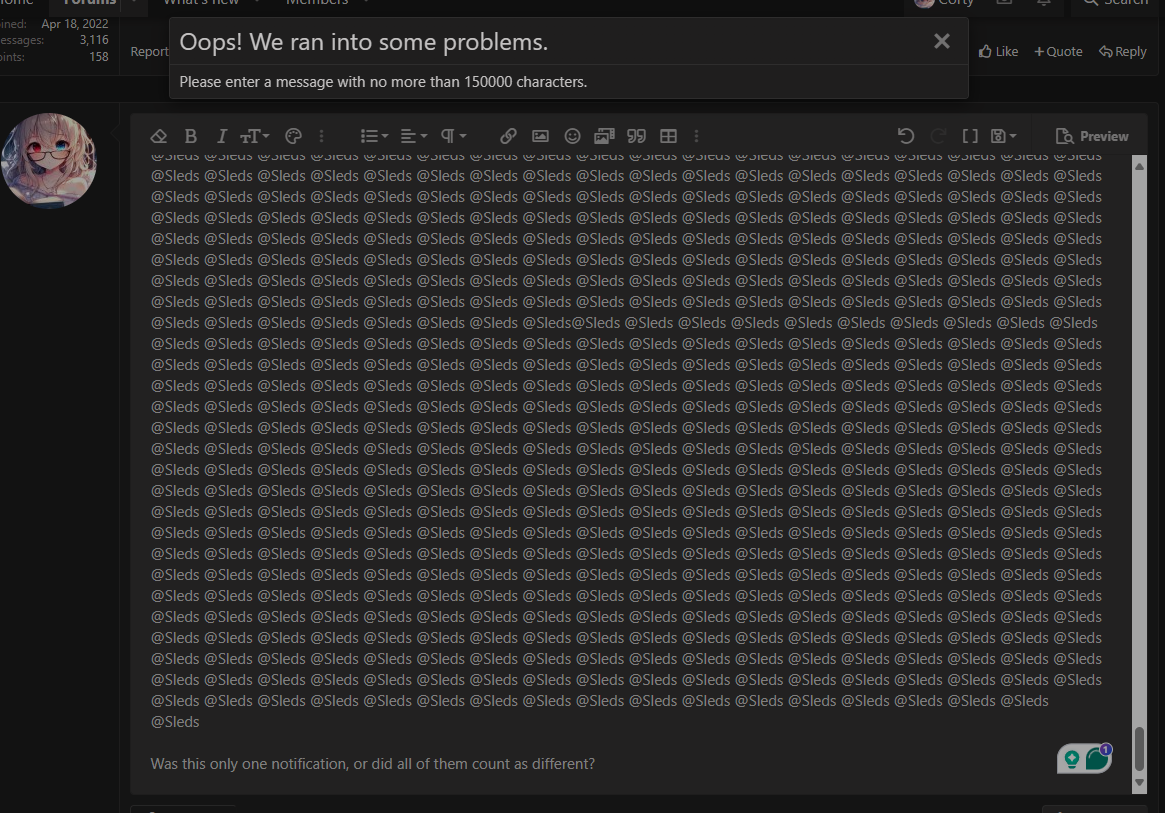The image size is (1165, 813).
Task: Toggle bold formatting in the editor
Action: (x=190, y=136)
